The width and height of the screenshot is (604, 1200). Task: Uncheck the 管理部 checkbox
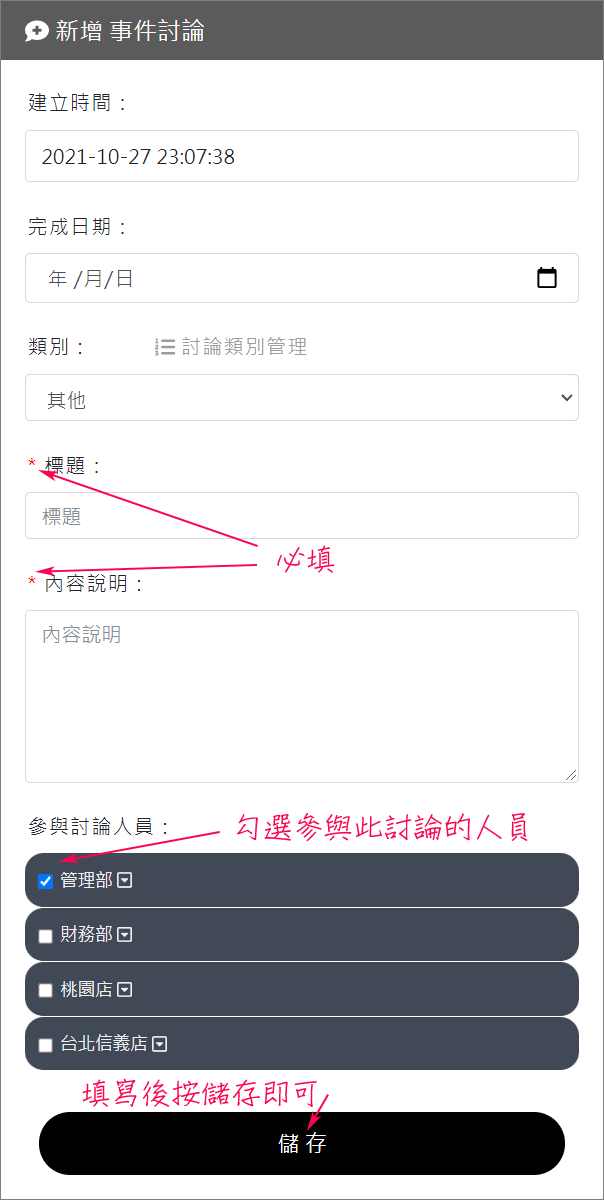[x=45, y=881]
